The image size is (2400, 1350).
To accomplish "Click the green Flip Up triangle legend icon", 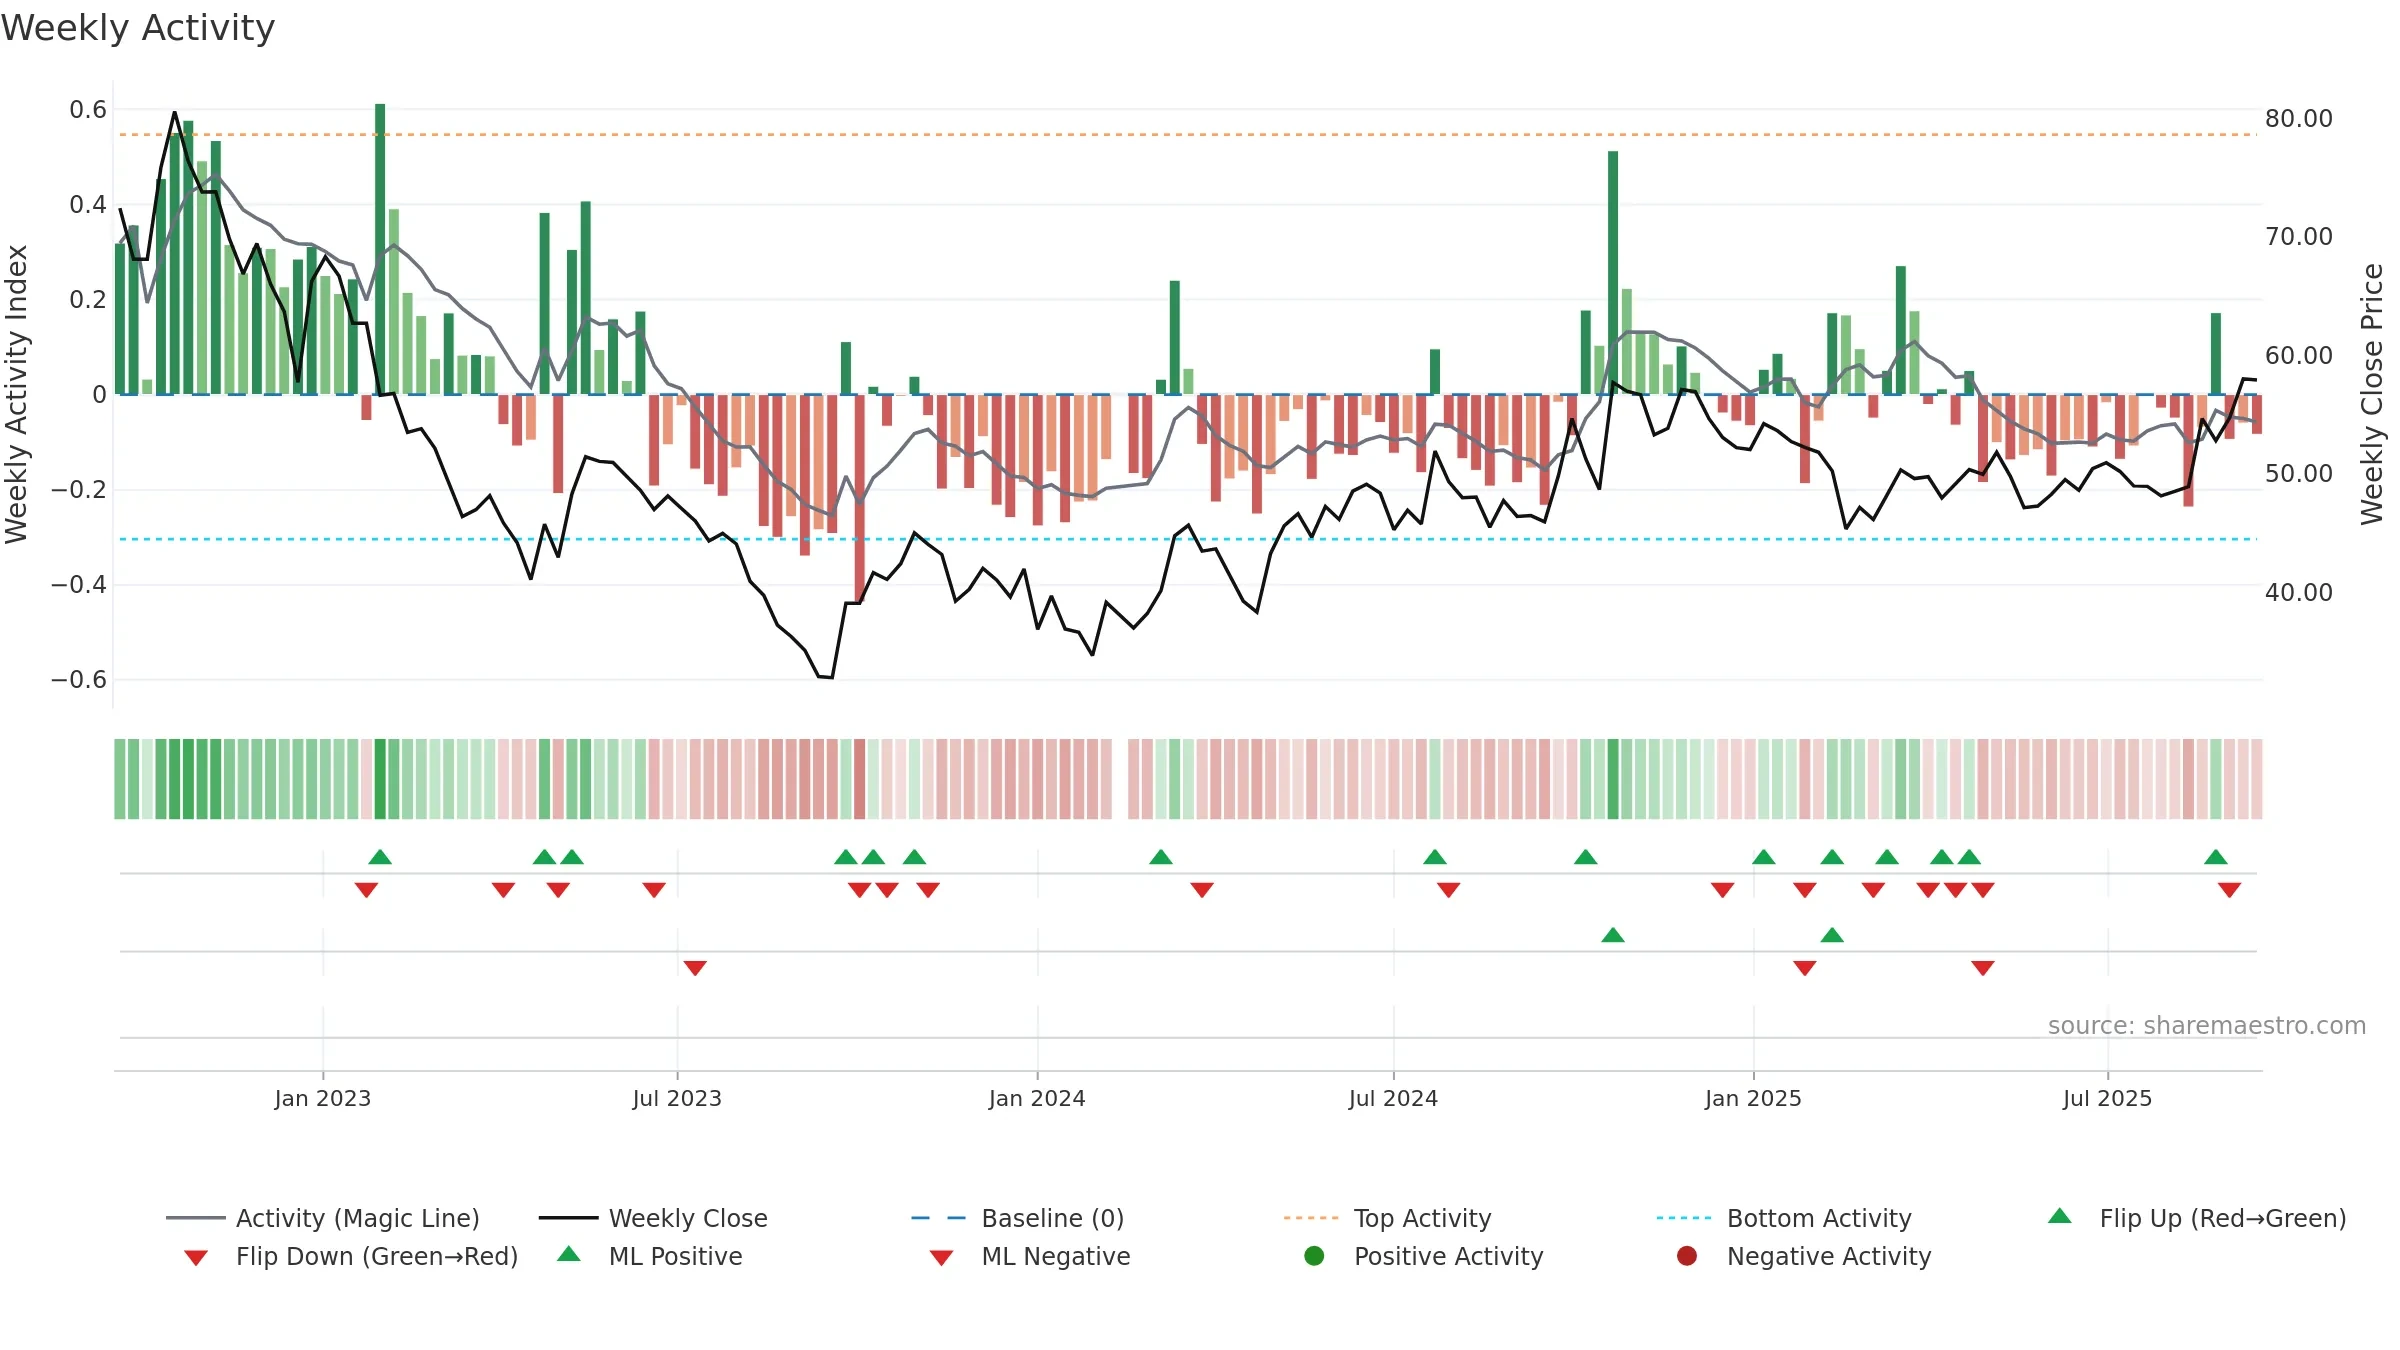I will pyautogui.click(x=2060, y=1216).
